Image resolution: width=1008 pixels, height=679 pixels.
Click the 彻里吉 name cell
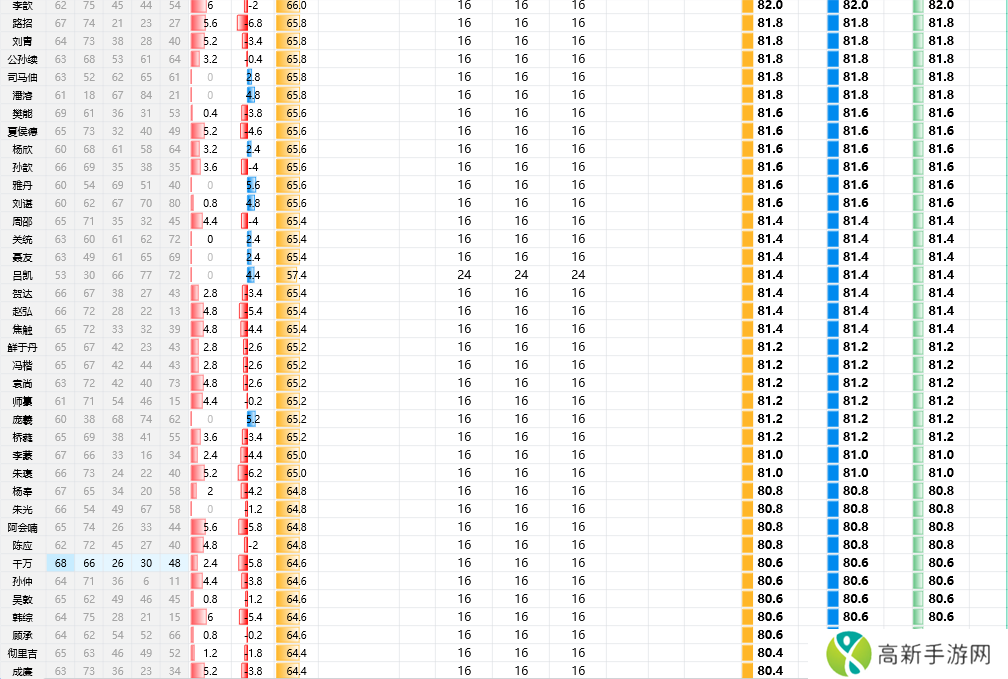[22, 653]
